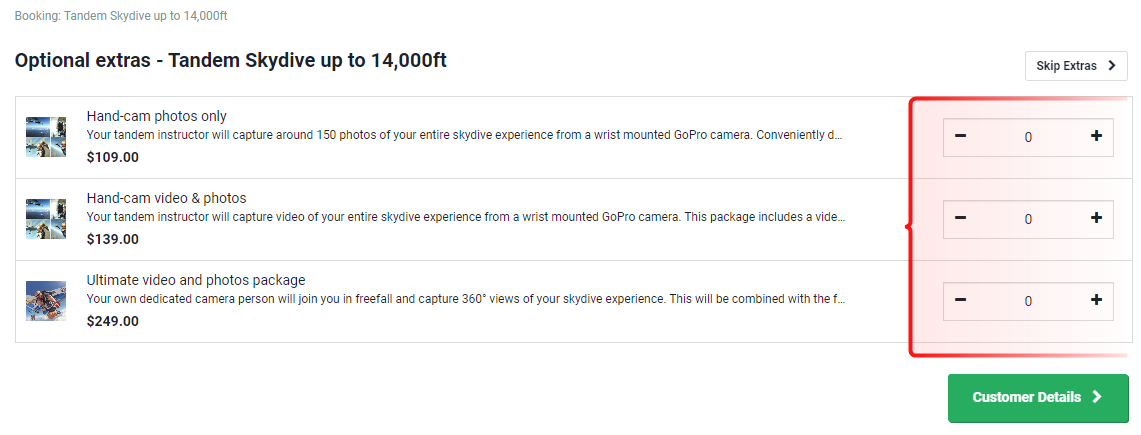Click minus for Hand-cam video & photos
The image size is (1141, 435).
tap(961, 218)
